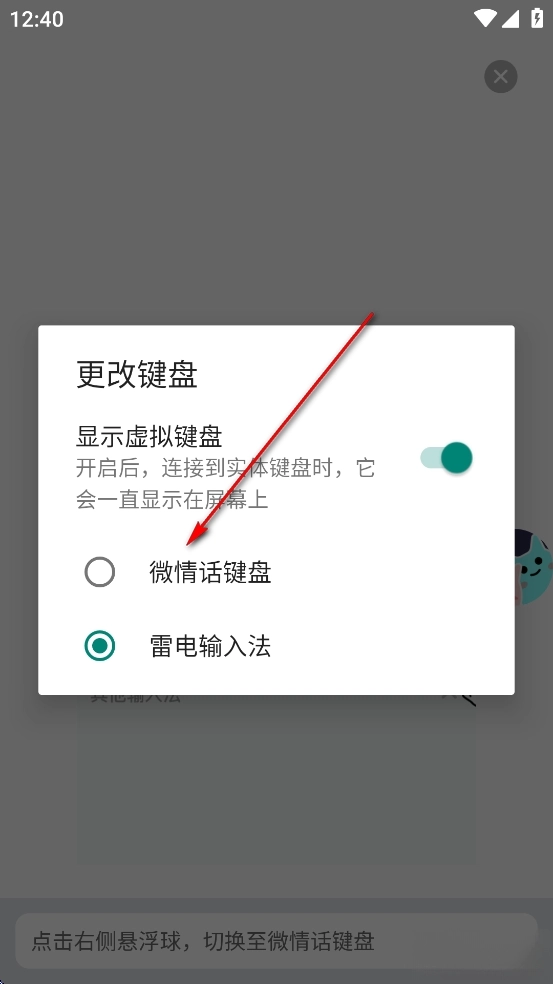Viewport: 553px width, 984px height.
Task: Tap the 更改键盘 dialog title
Action: point(137,375)
